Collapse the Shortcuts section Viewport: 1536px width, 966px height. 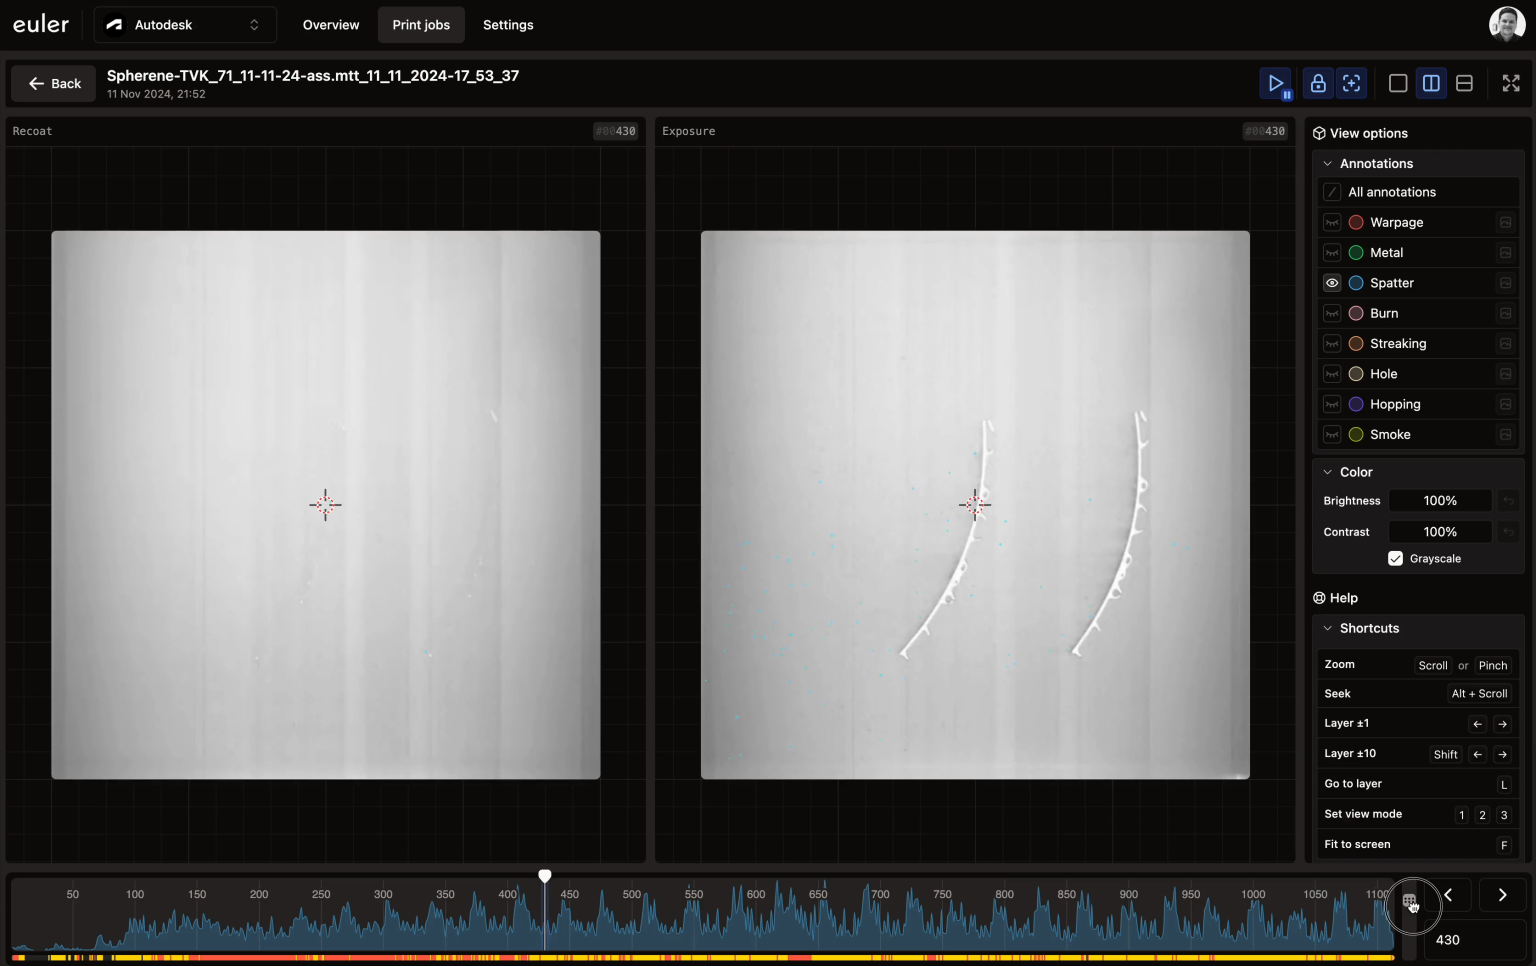pyautogui.click(x=1328, y=629)
